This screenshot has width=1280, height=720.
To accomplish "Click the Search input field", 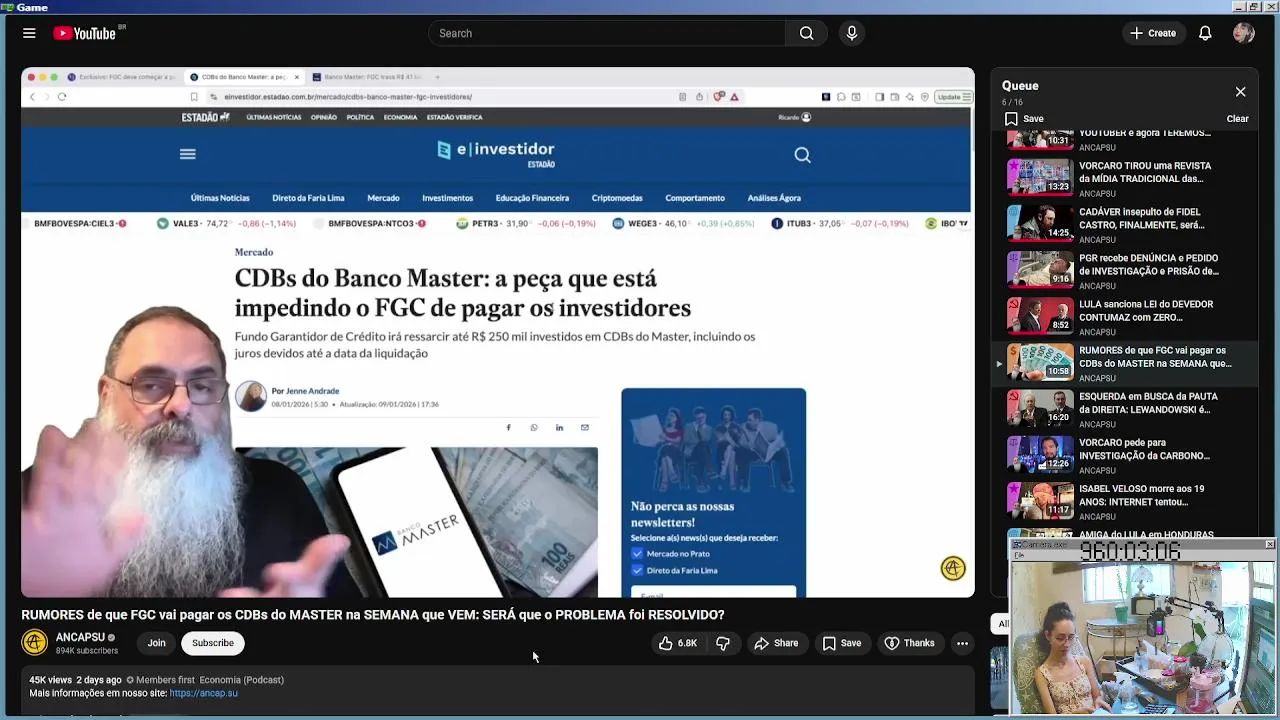I will coord(607,33).
